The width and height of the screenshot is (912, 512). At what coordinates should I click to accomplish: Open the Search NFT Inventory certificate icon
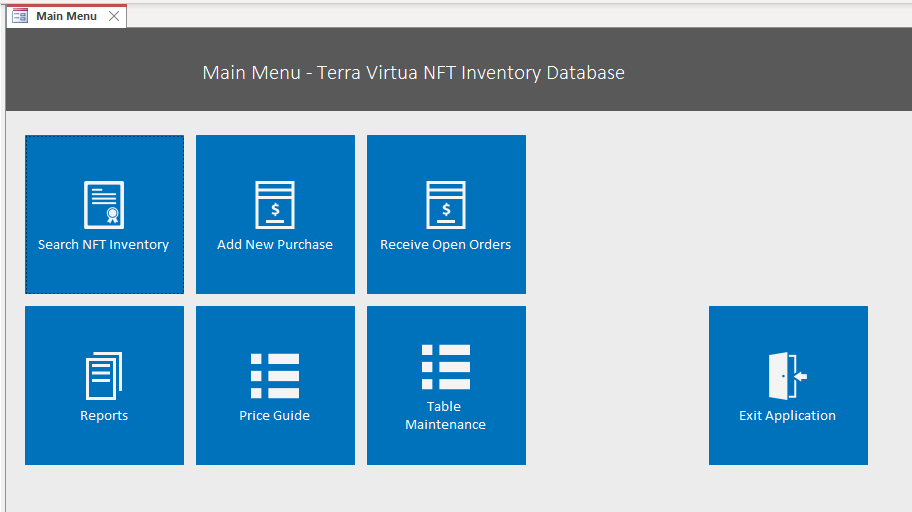click(104, 205)
